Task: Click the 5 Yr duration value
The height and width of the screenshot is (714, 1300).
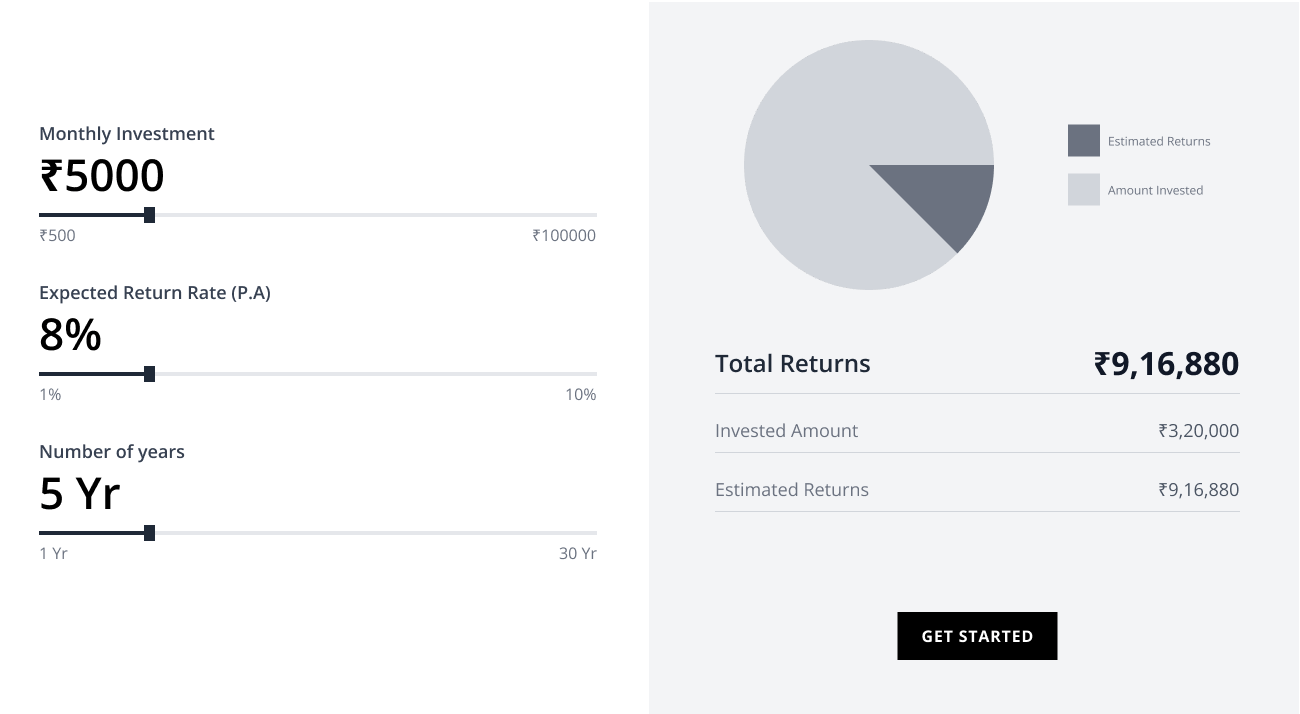Action: tap(80, 494)
